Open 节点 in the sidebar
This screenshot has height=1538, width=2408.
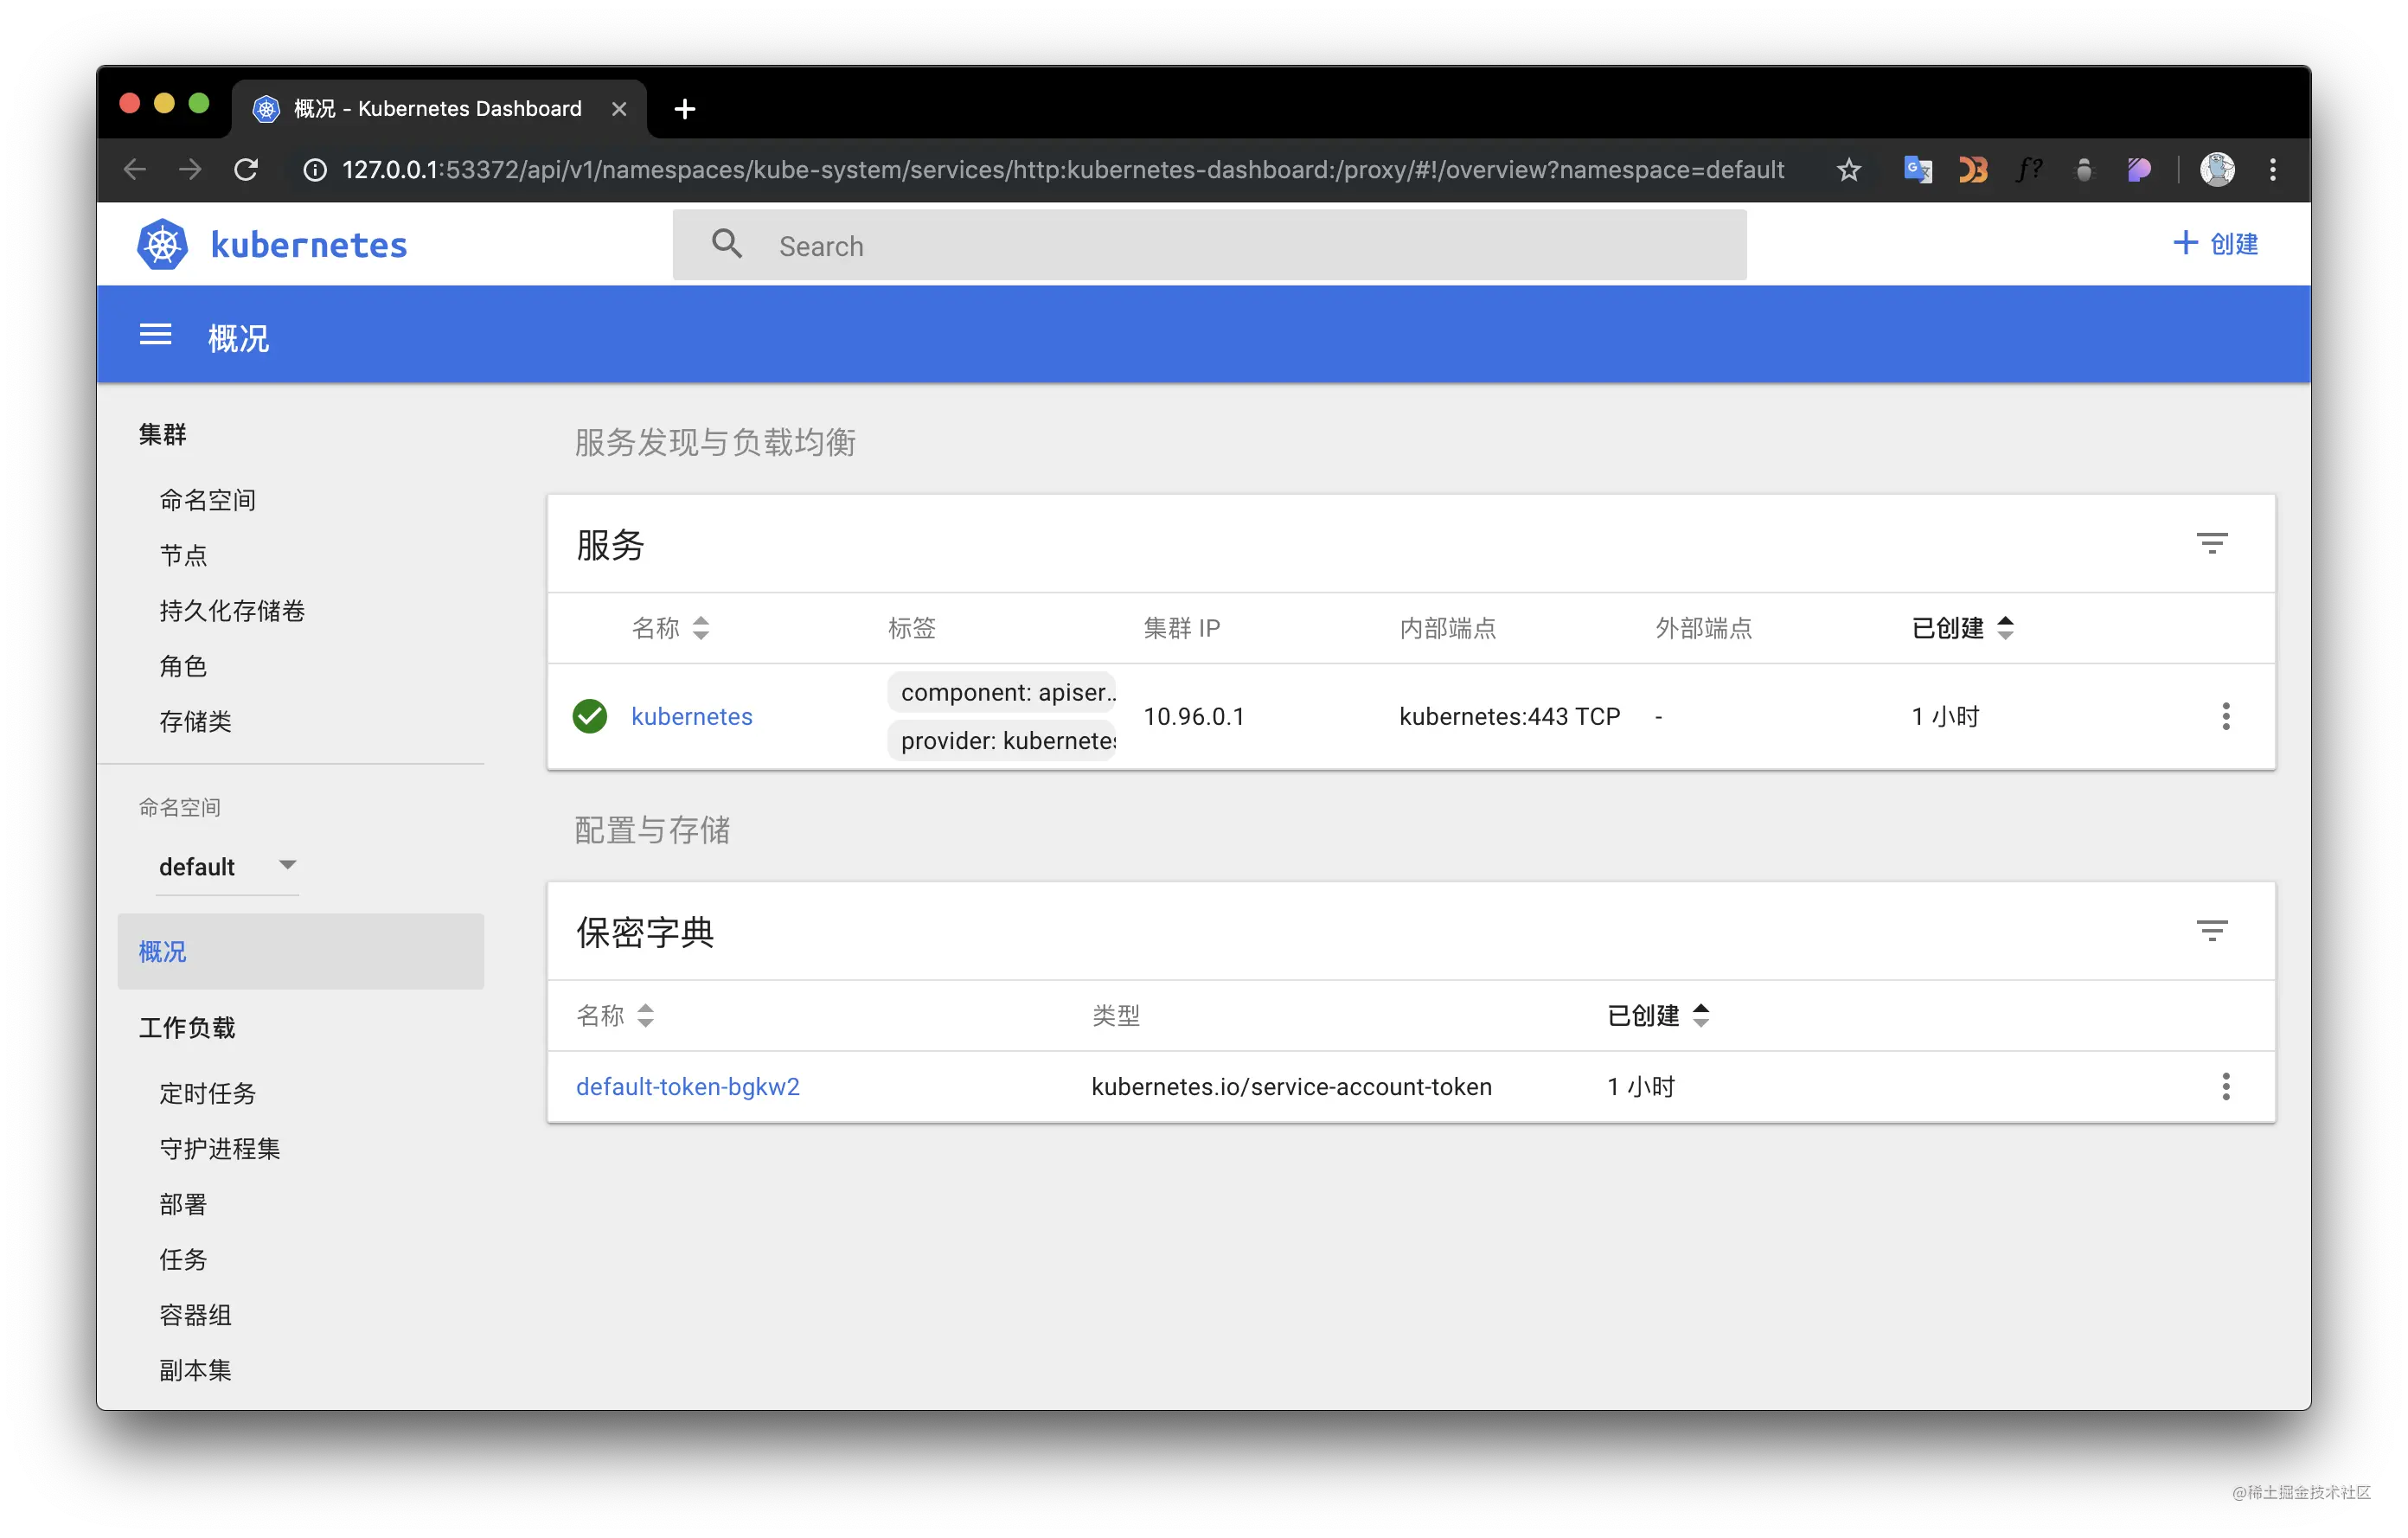[x=183, y=555]
